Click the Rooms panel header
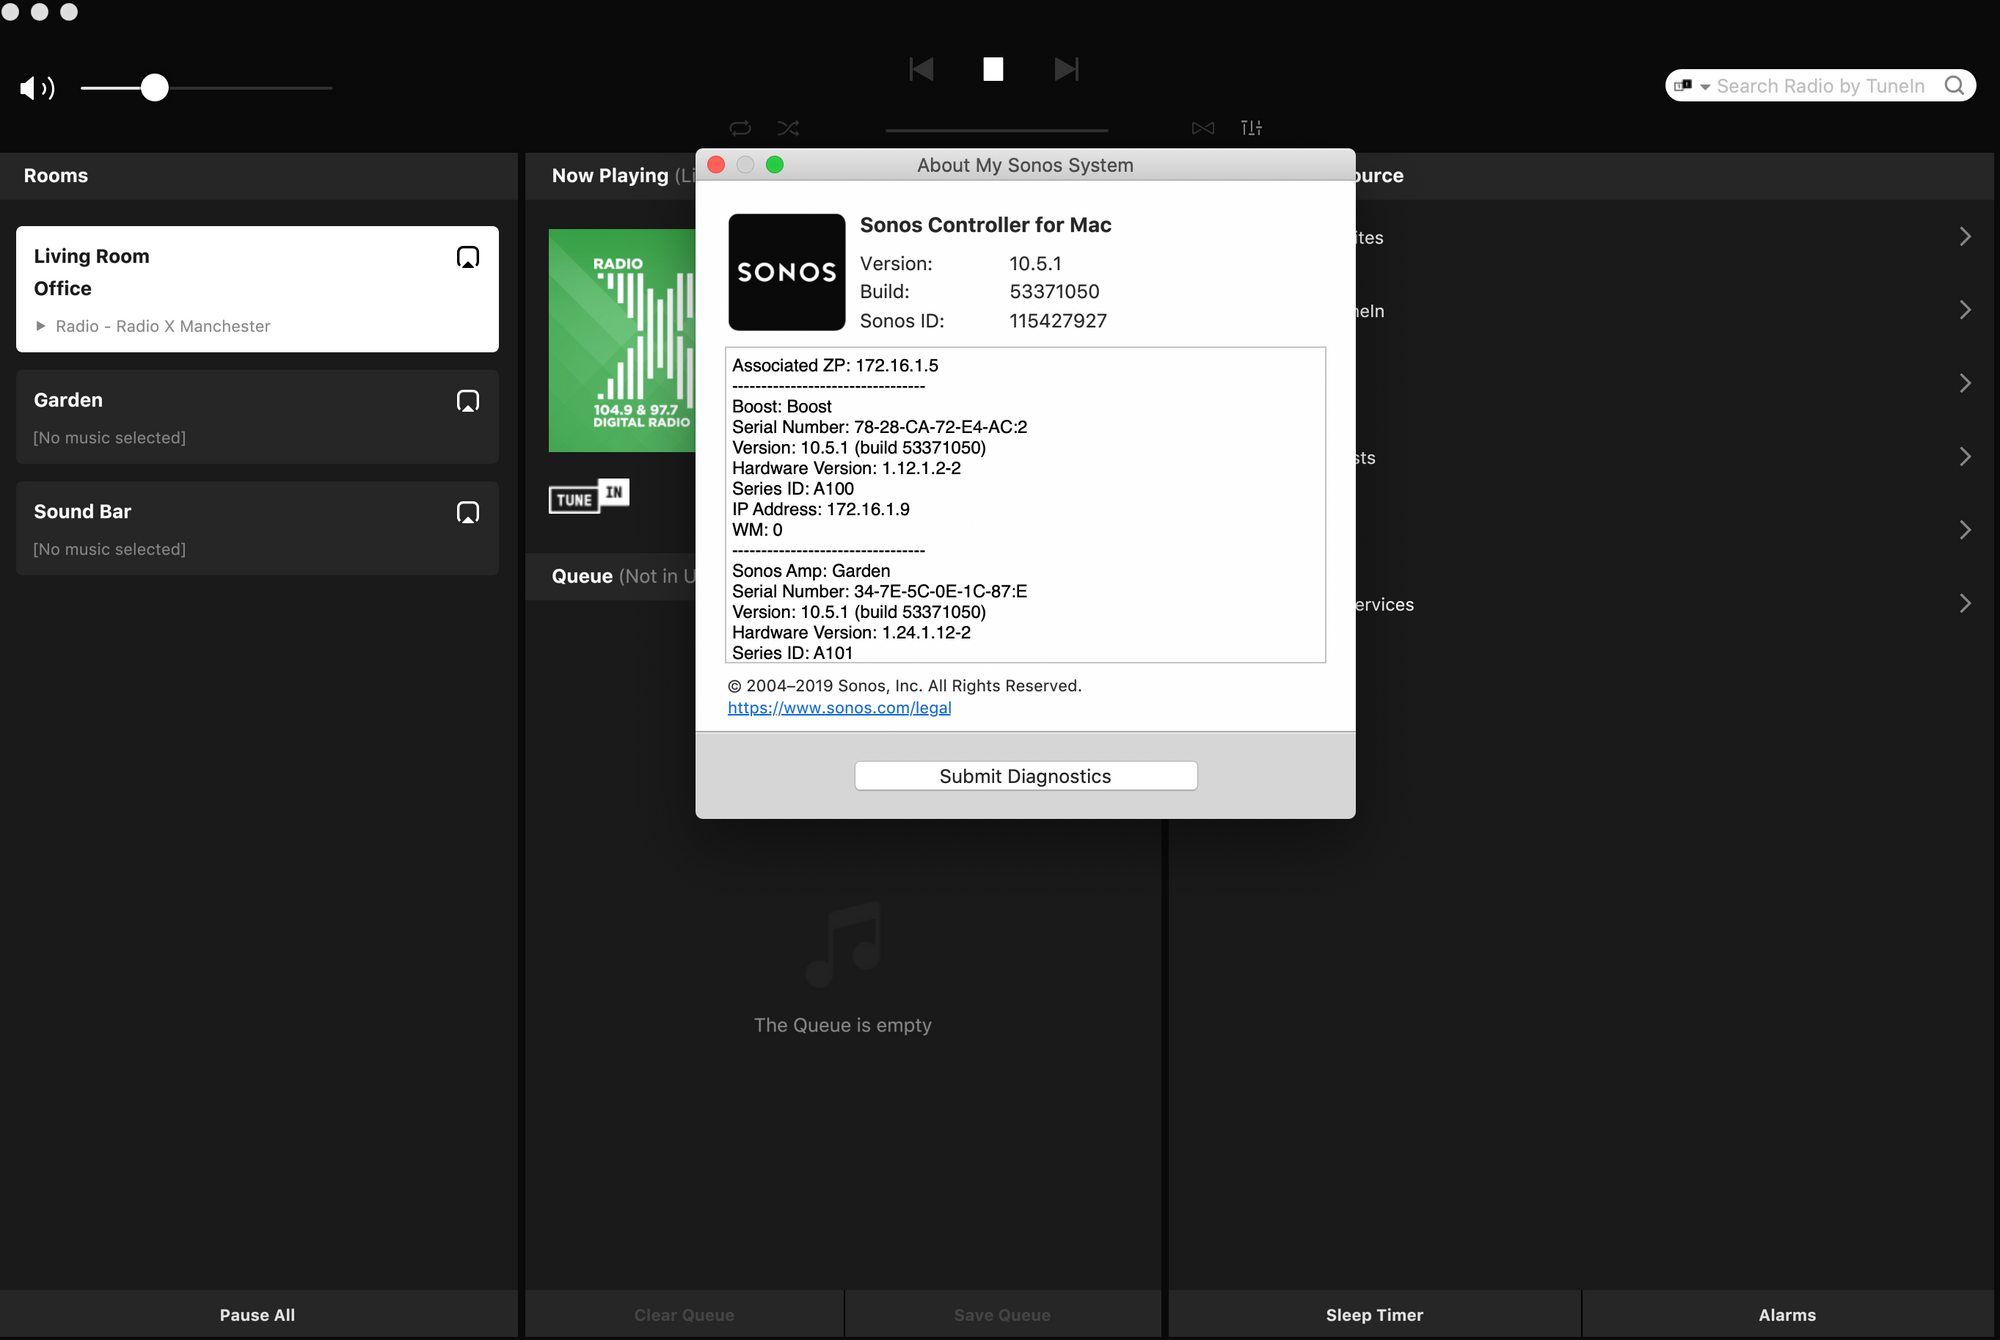 point(258,176)
